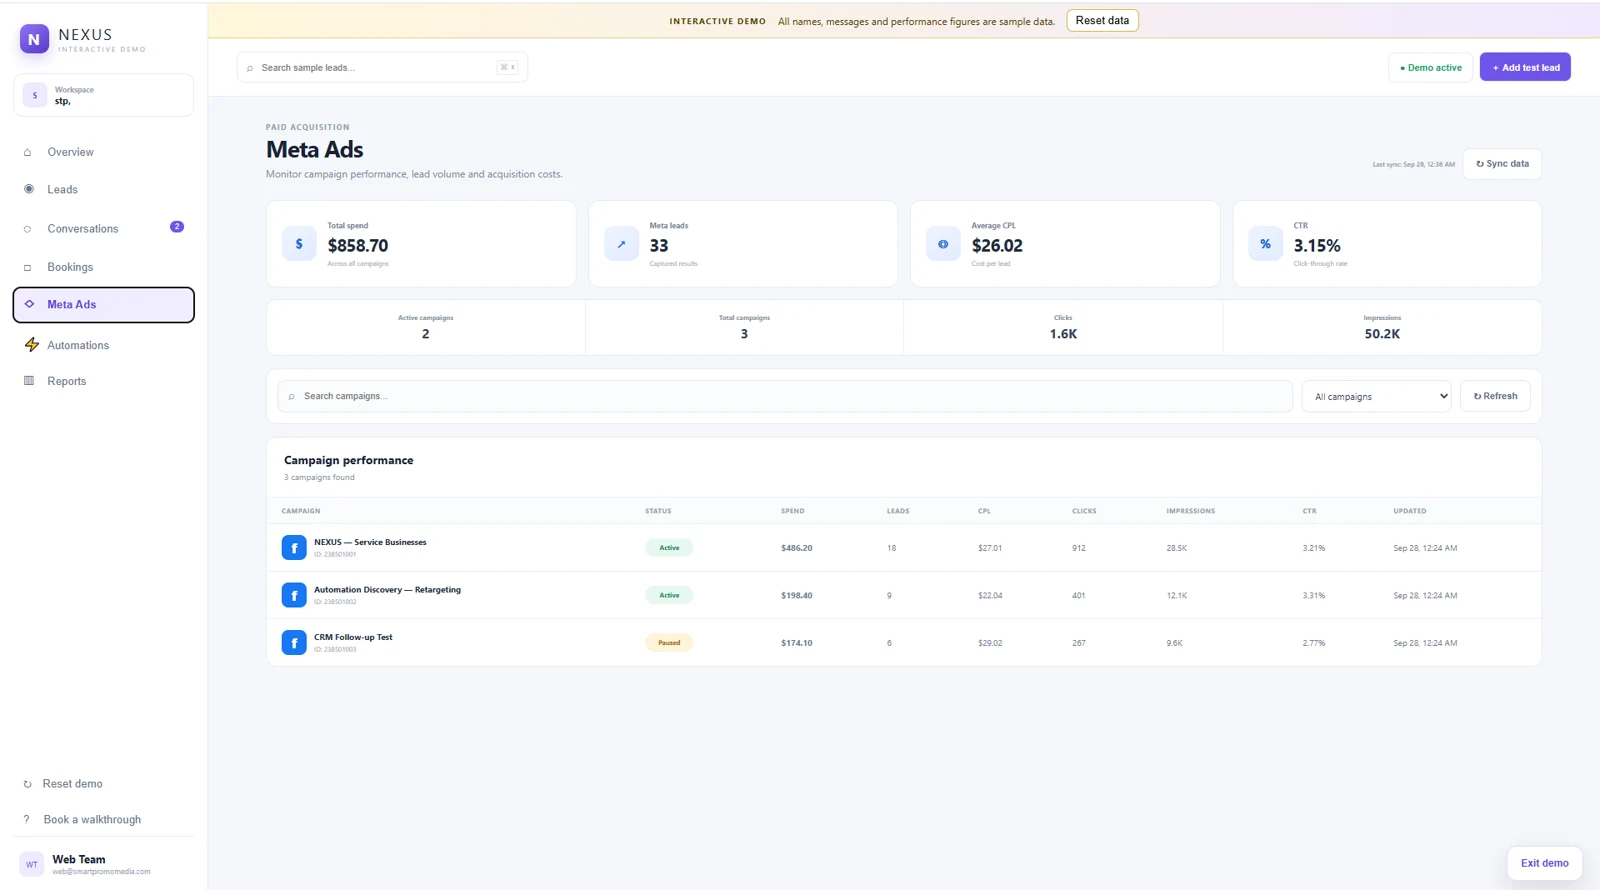Click Active status of Automation Discovery row
The height and width of the screenshot is (890, 1600).
669,595
